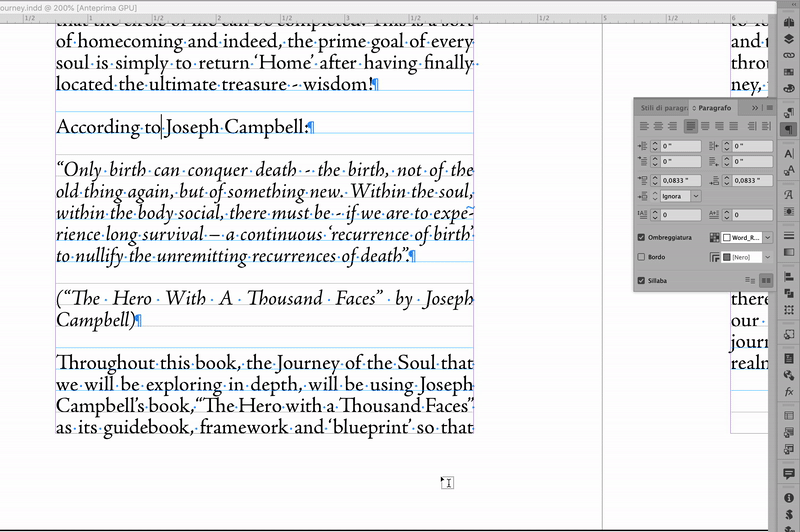Viewport: 800px width, 532px height.
Task: Click the right indent value field
Action: [753, 146]
